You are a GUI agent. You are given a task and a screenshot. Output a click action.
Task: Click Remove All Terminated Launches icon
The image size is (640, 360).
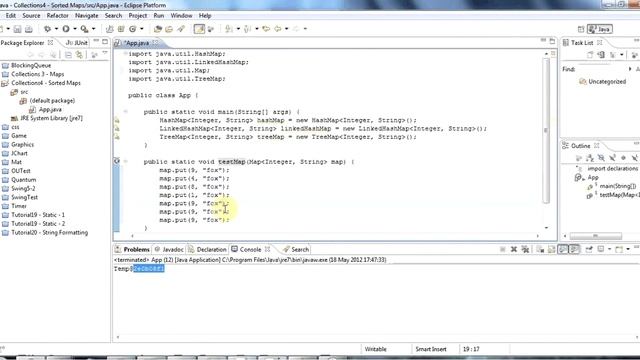tap(525, 249)
